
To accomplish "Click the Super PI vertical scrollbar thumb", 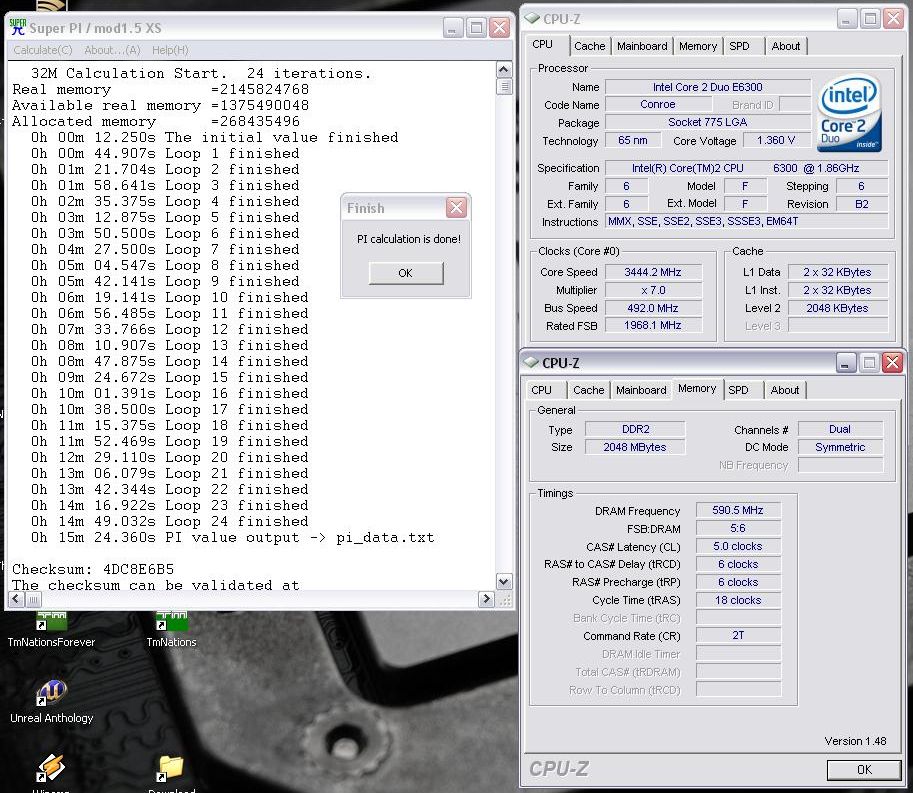I will (x=504, y=87).
